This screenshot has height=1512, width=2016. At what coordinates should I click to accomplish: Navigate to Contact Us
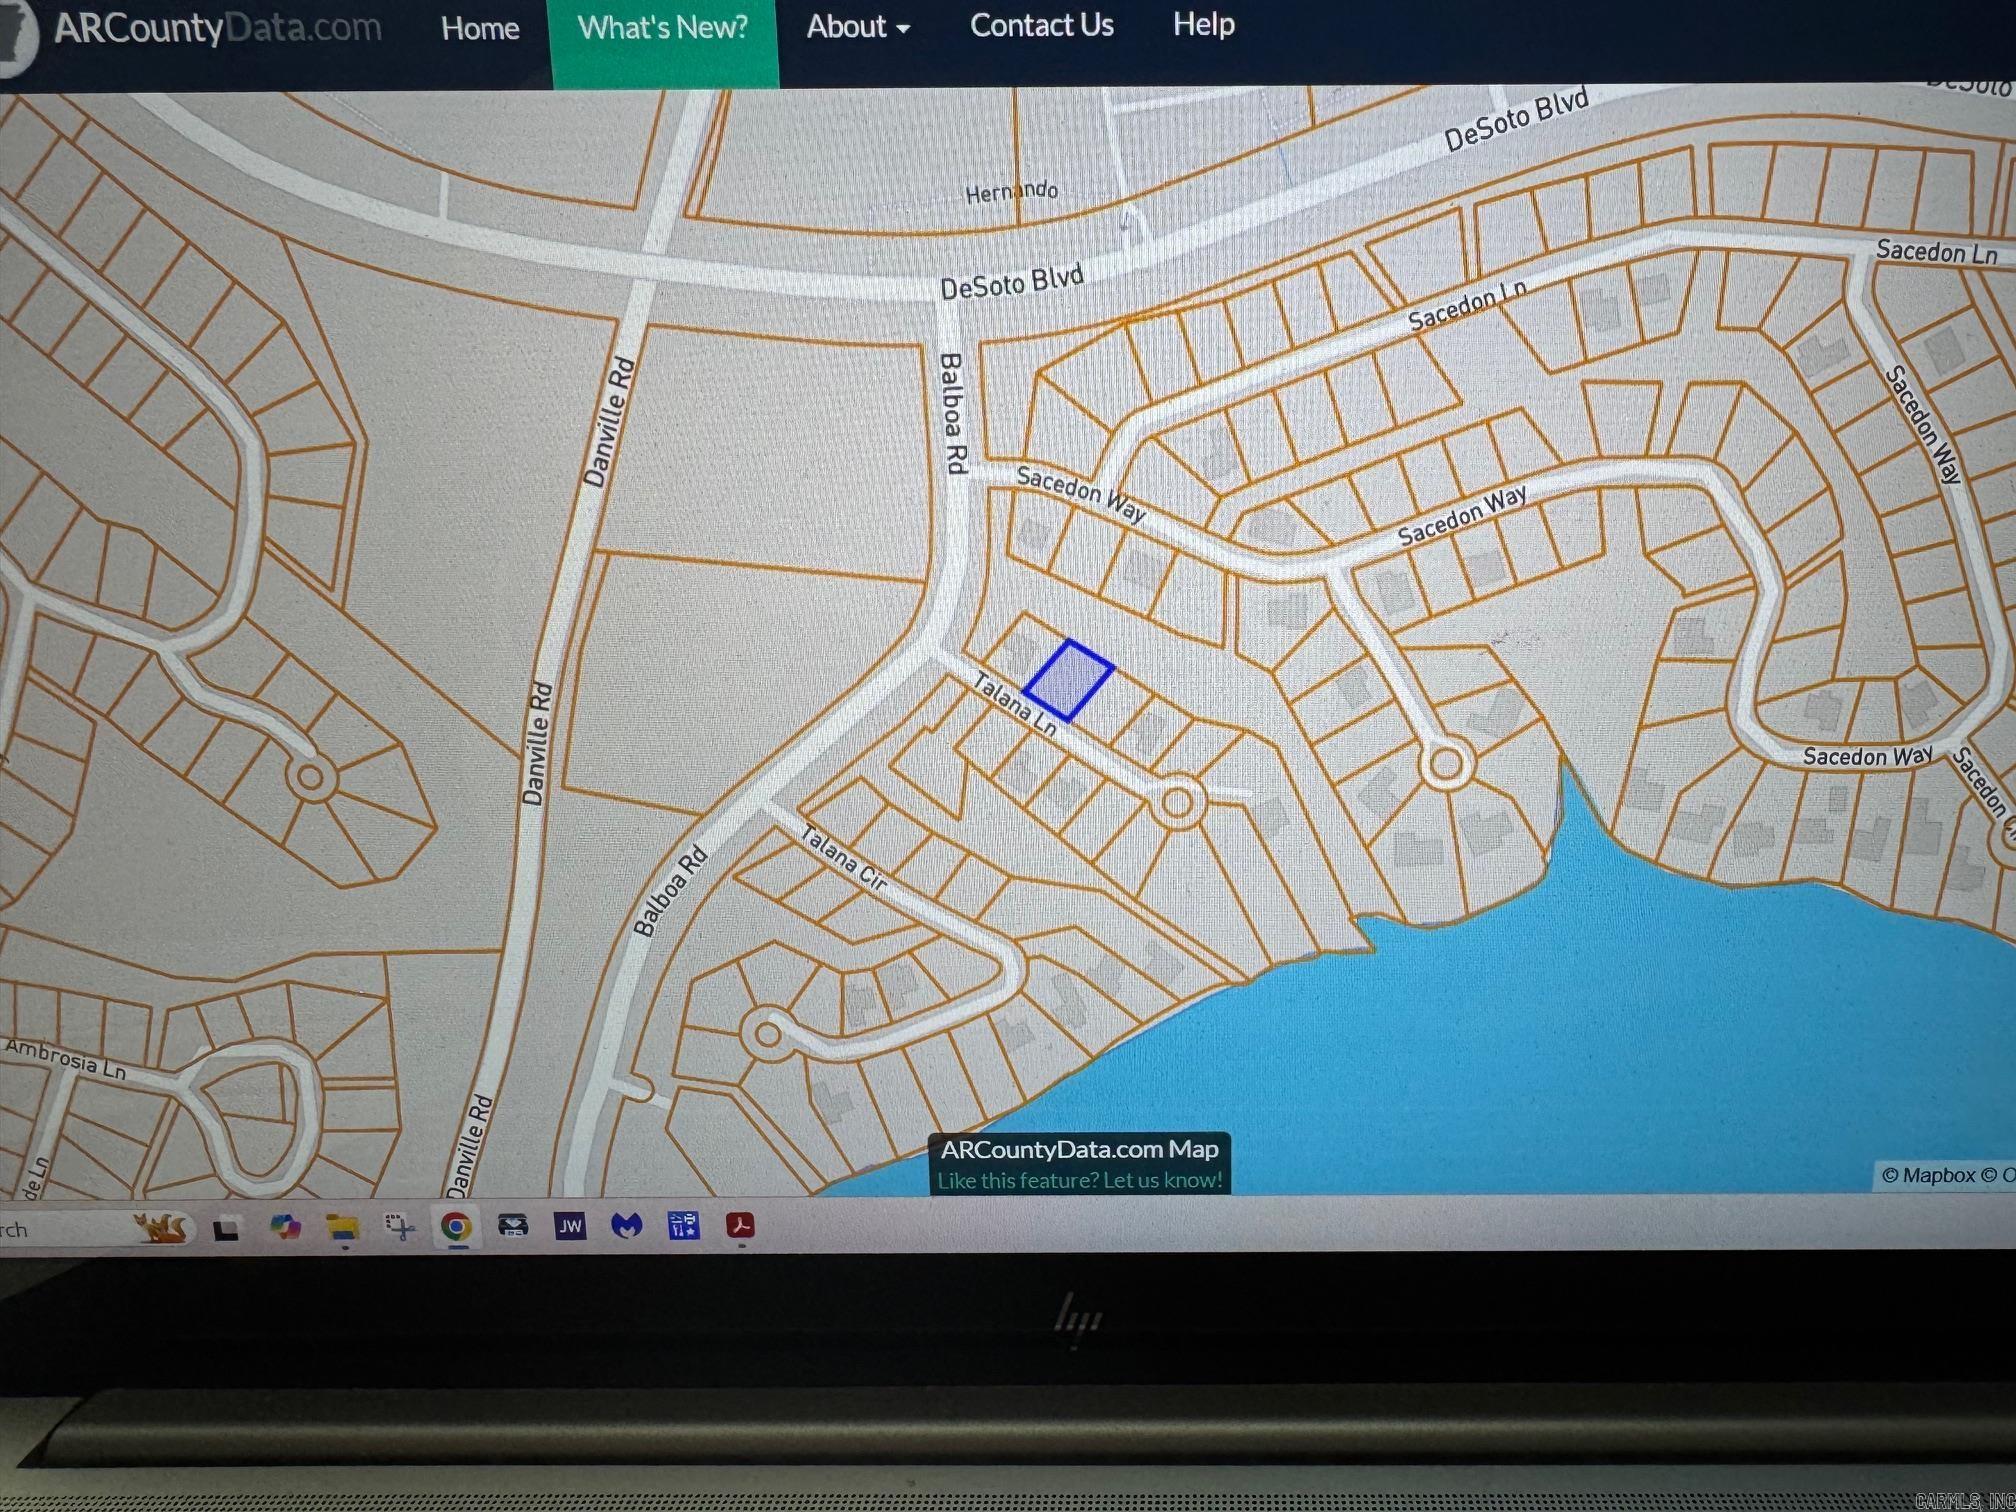(1041, 25)
